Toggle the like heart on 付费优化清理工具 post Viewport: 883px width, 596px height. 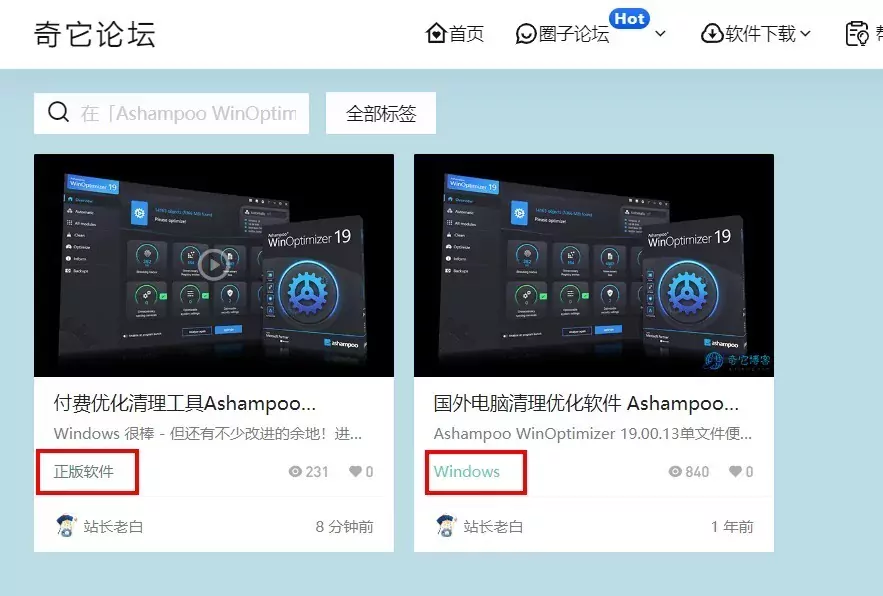(355, 471)
